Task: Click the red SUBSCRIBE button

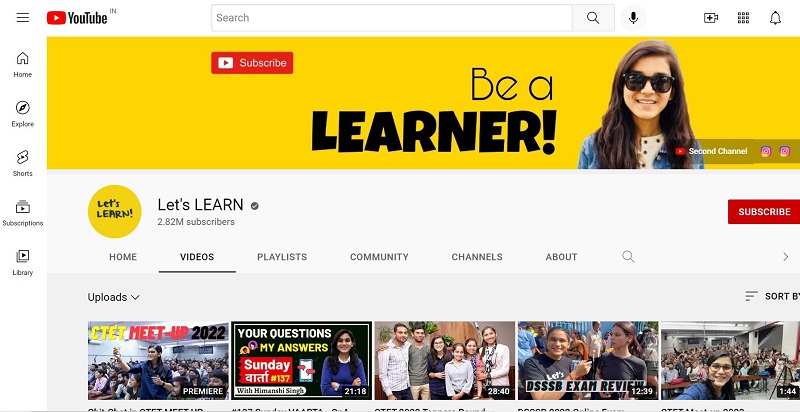Action: [x=764, y=212]
